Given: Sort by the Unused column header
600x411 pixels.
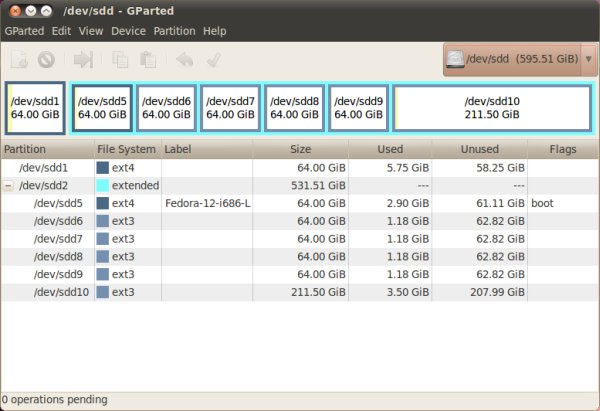Looking at the screenshot, I should click(x=479, y=149).
